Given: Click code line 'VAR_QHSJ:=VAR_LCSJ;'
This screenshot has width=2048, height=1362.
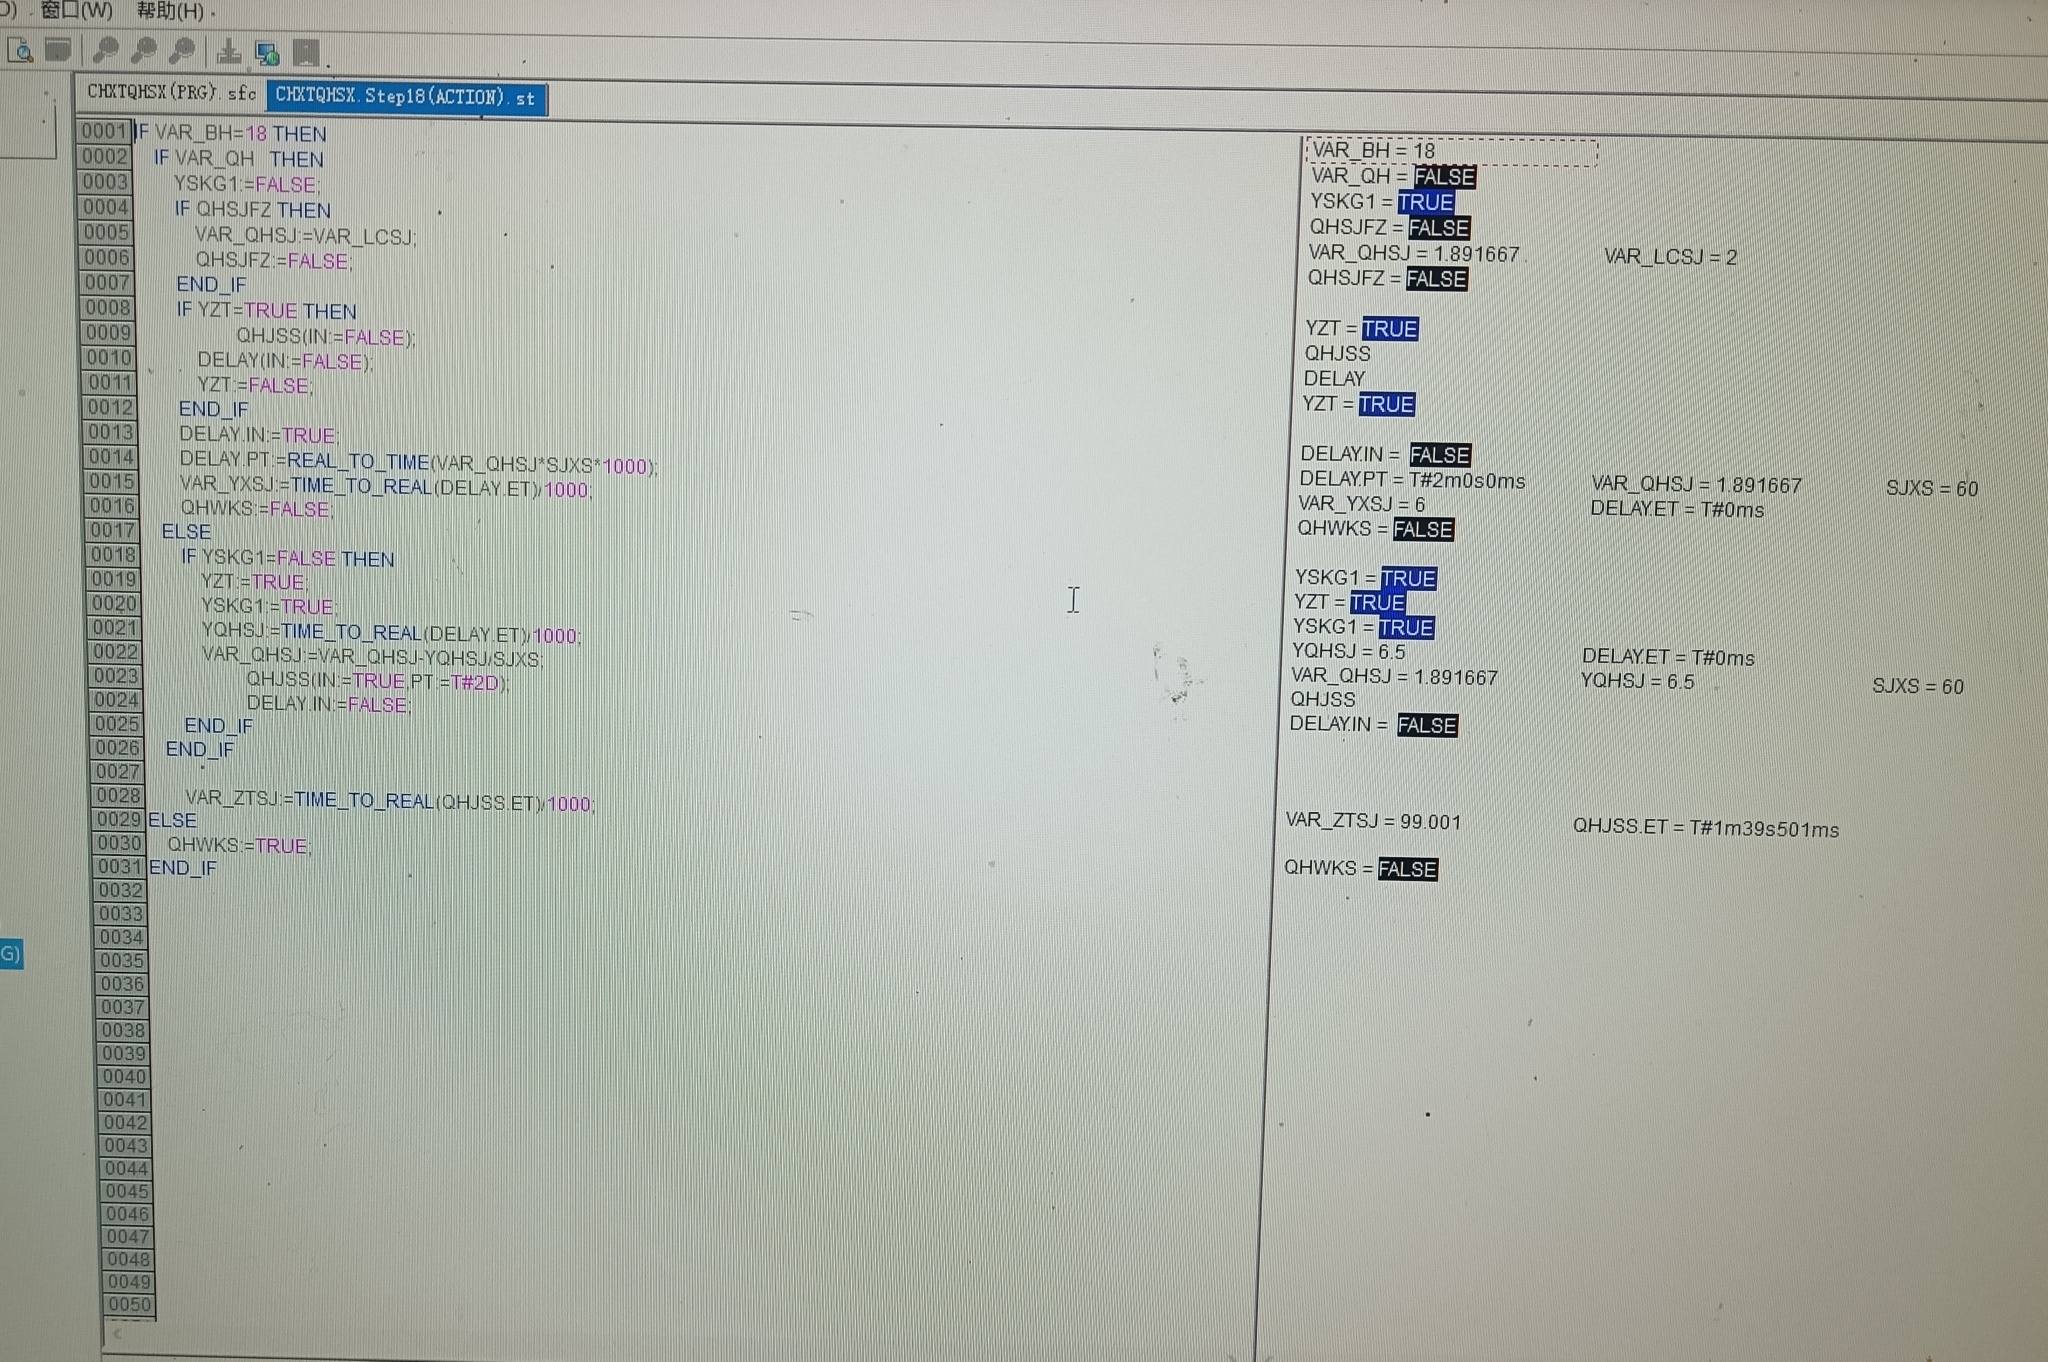Looking at the screenshot, I should click(306, 236).
